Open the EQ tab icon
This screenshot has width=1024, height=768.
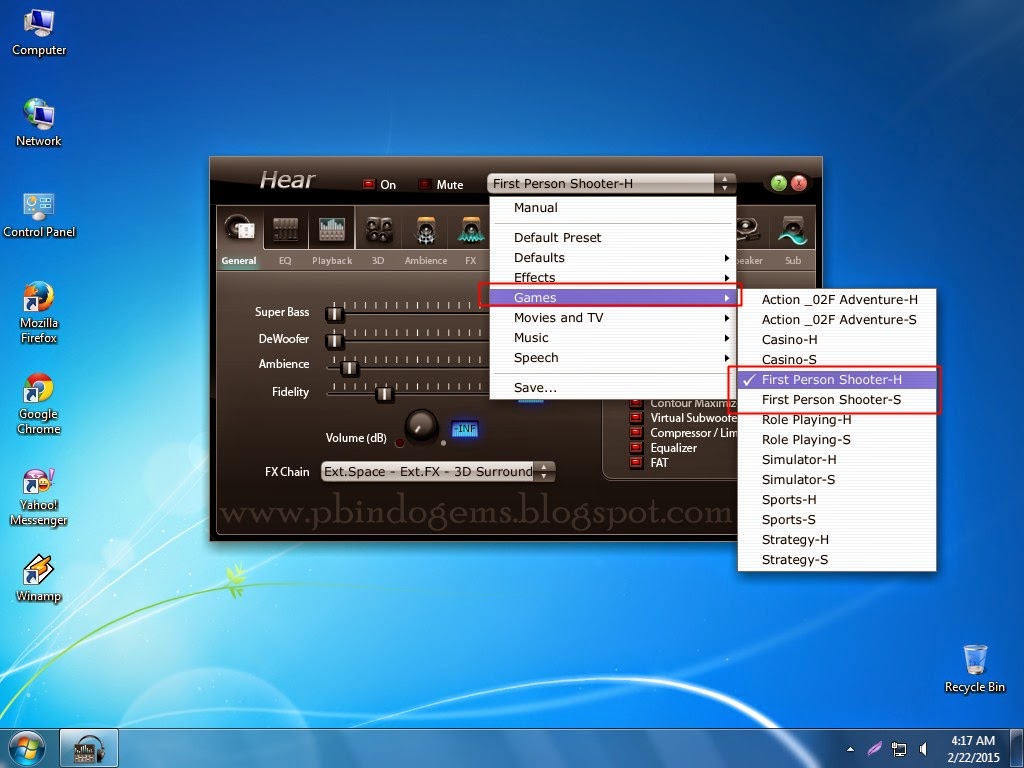pyautogui.click(x=285, y=229)
